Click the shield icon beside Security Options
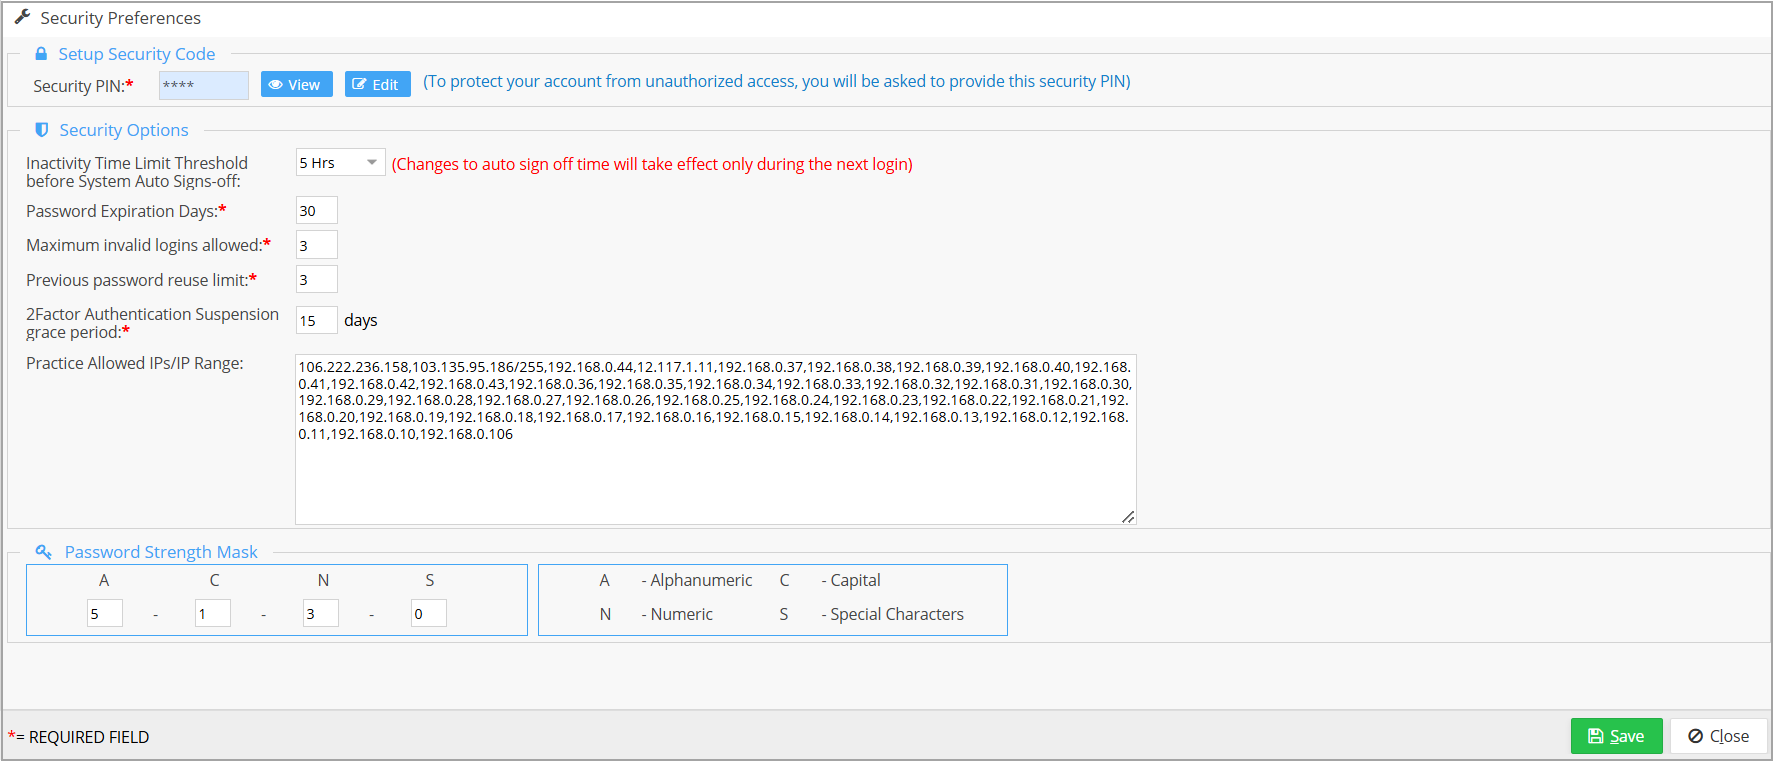Viewport: 1773px width, 761px height. coord(42,130)
